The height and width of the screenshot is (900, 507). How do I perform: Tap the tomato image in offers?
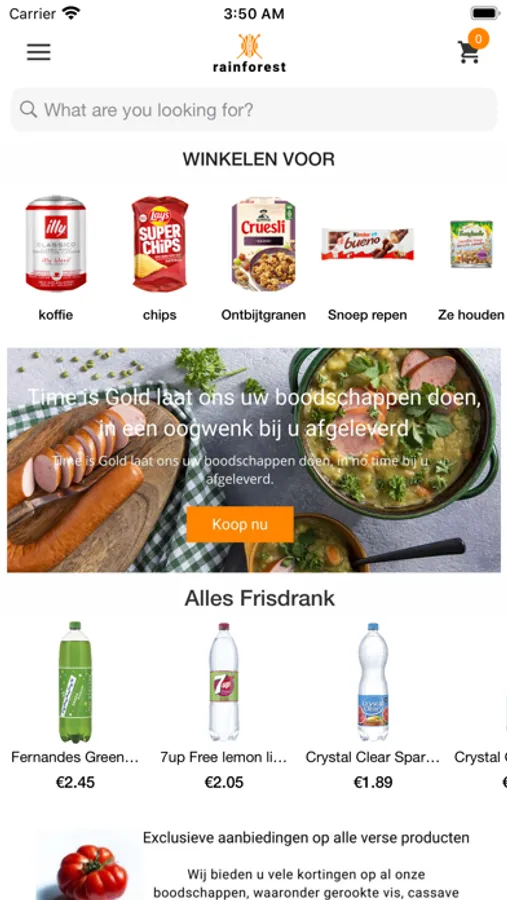tap(91, 871)
